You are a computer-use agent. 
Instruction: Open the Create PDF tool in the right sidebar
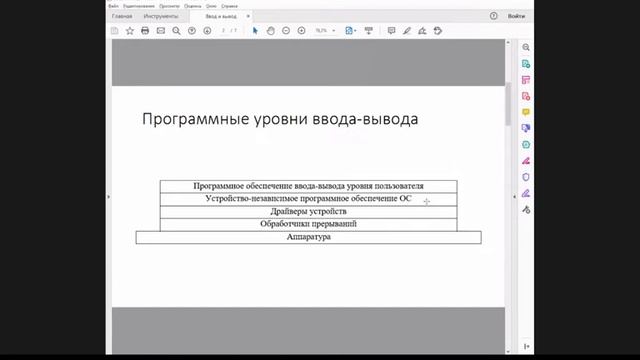[526, 96]
